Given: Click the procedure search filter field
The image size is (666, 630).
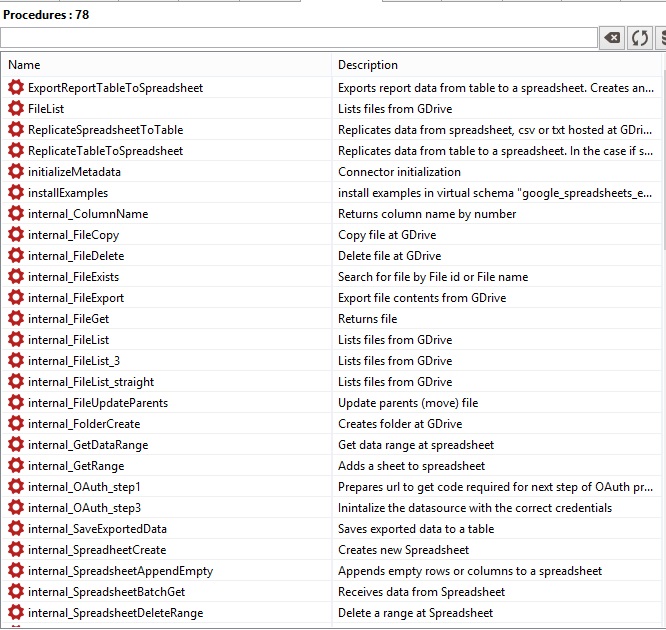Looking at the screenshot, I should point(298,38).
